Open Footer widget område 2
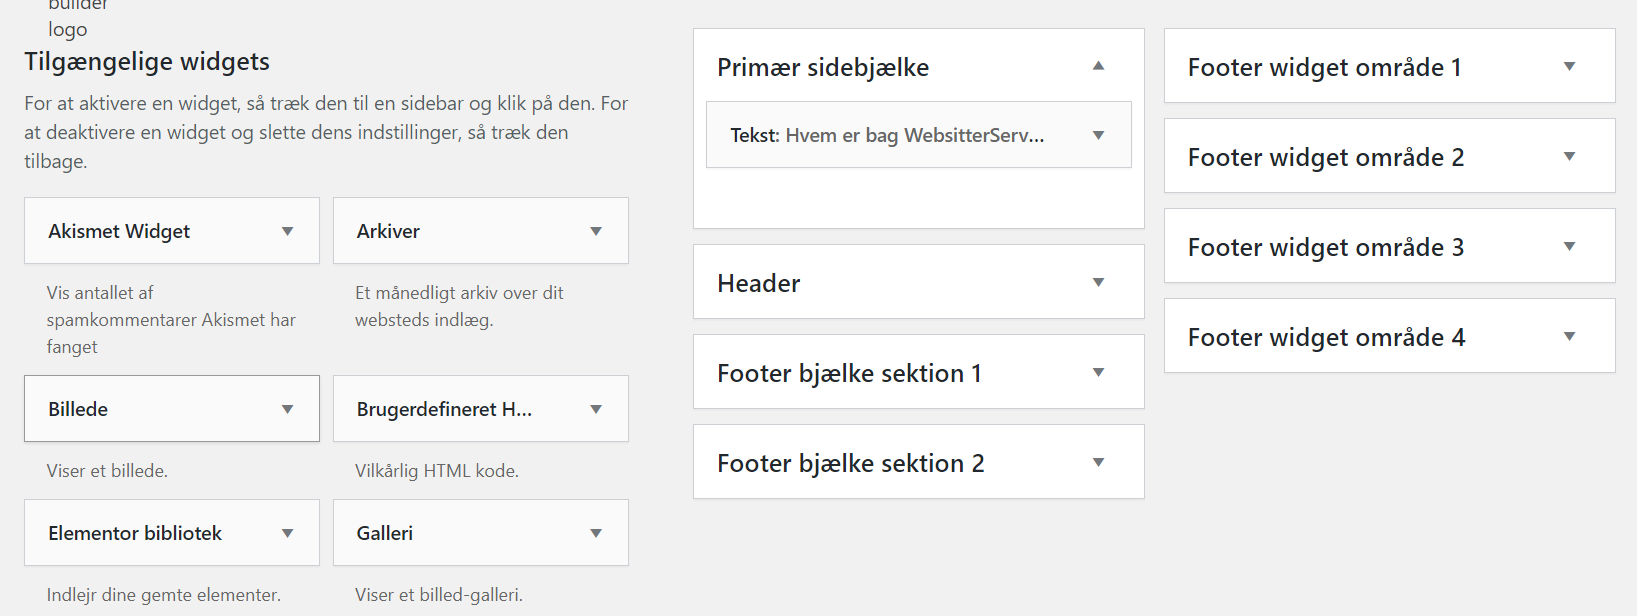The width and height of the screenshot is (1637, 616). click(x=1570, y=156)
